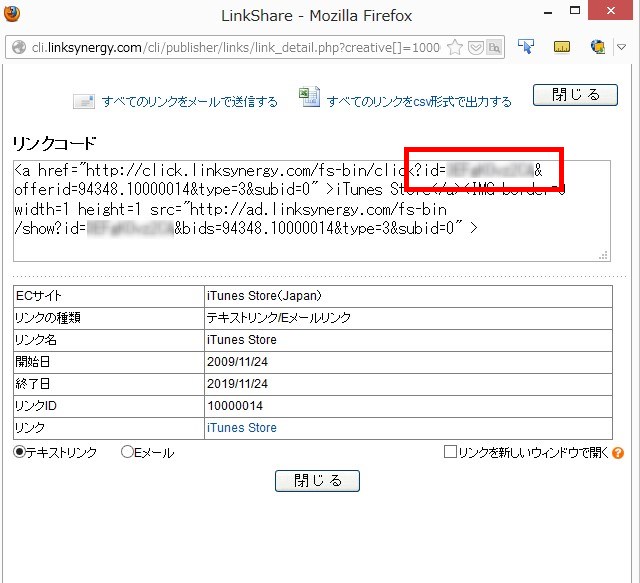Click the リンク名 row label
Viewport: 640px width, 583px height.
pos(36,340)
